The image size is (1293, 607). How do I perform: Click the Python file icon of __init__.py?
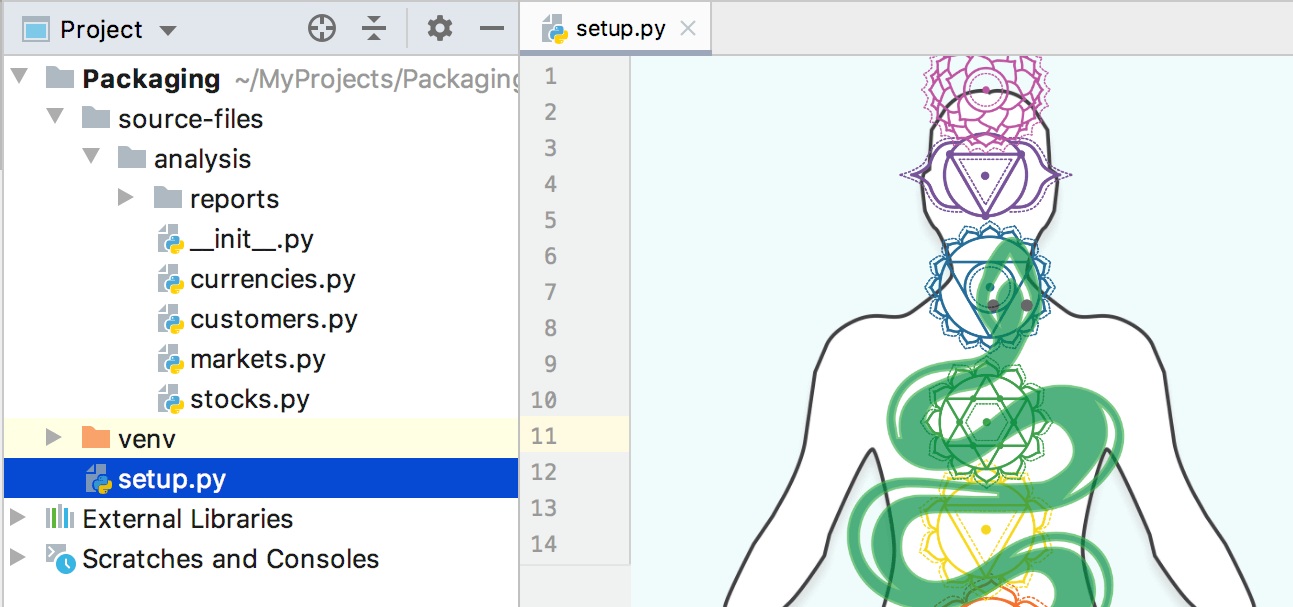tap(171, 239)
